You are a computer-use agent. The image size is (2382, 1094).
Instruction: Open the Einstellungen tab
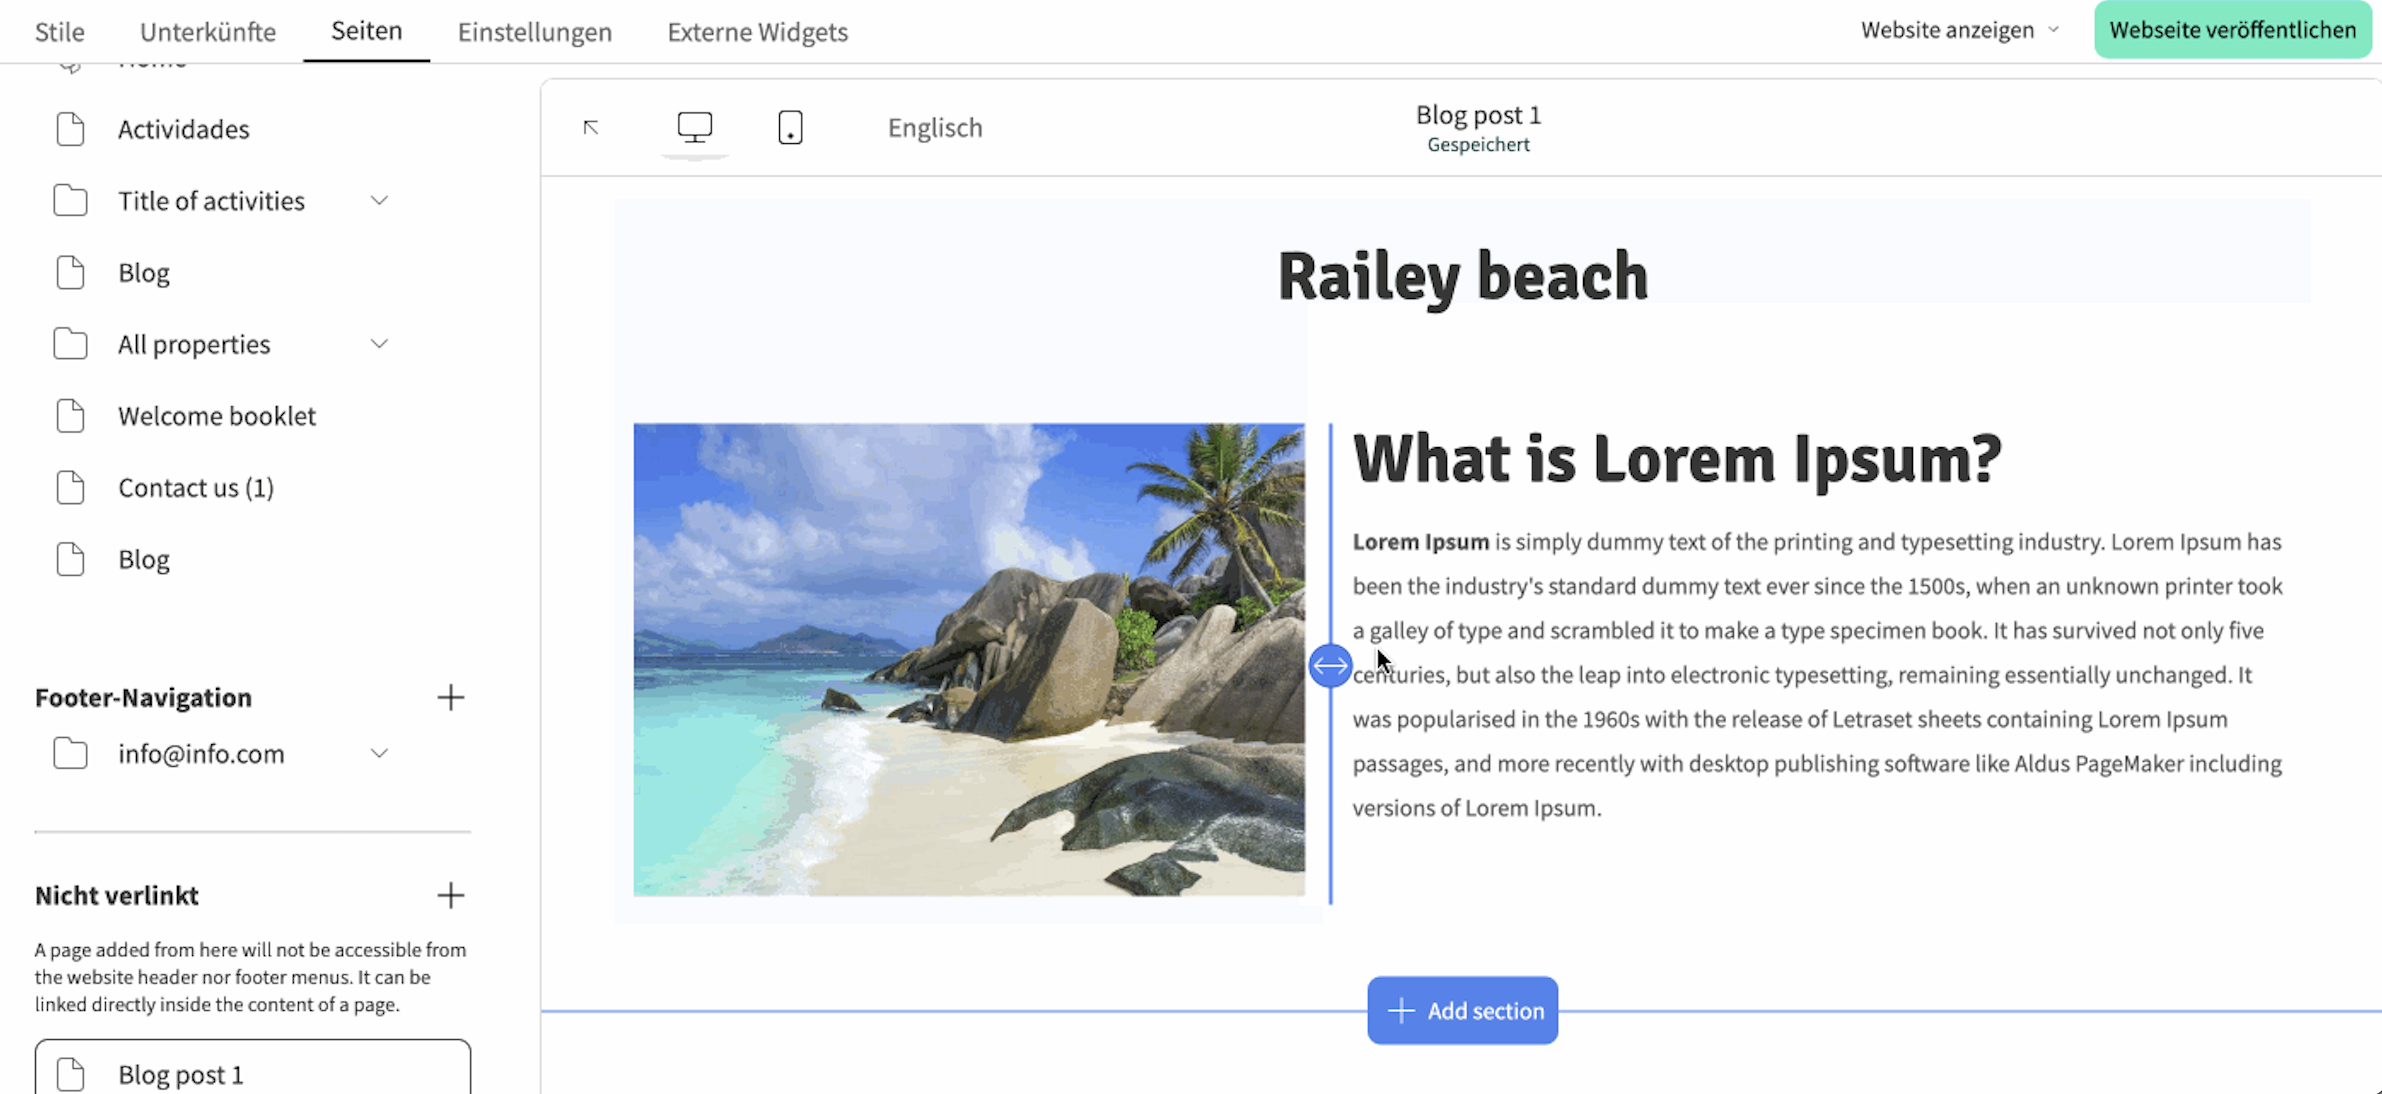535,31
